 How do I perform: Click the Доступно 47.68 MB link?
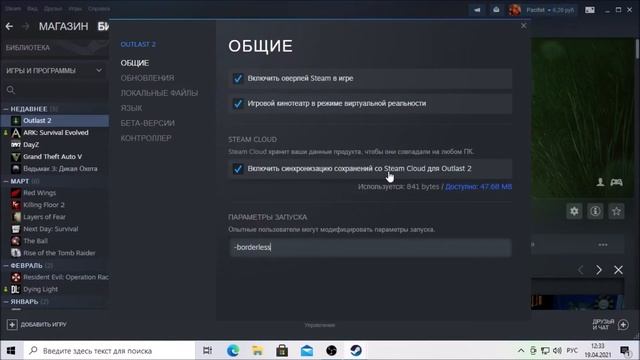478,187
